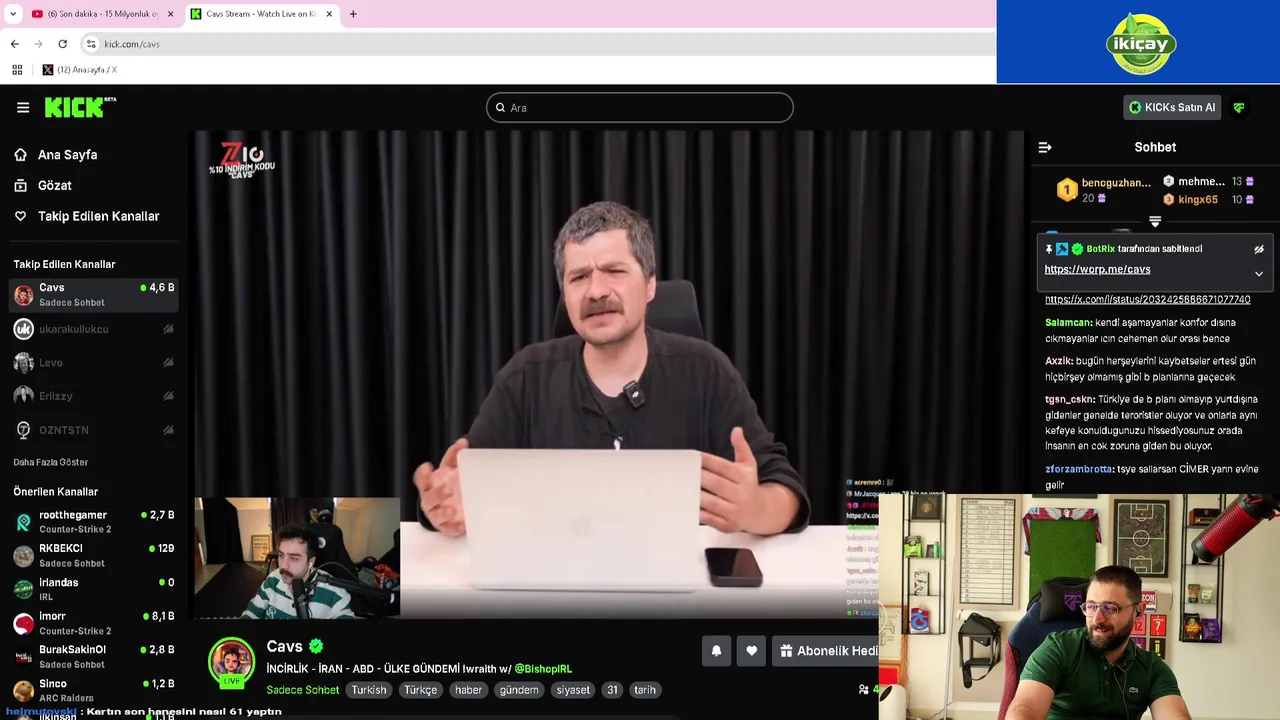1280x720 pixels.
Task: Collapse the Sohbet chat panel
Action: click(x=1045, y=147)
